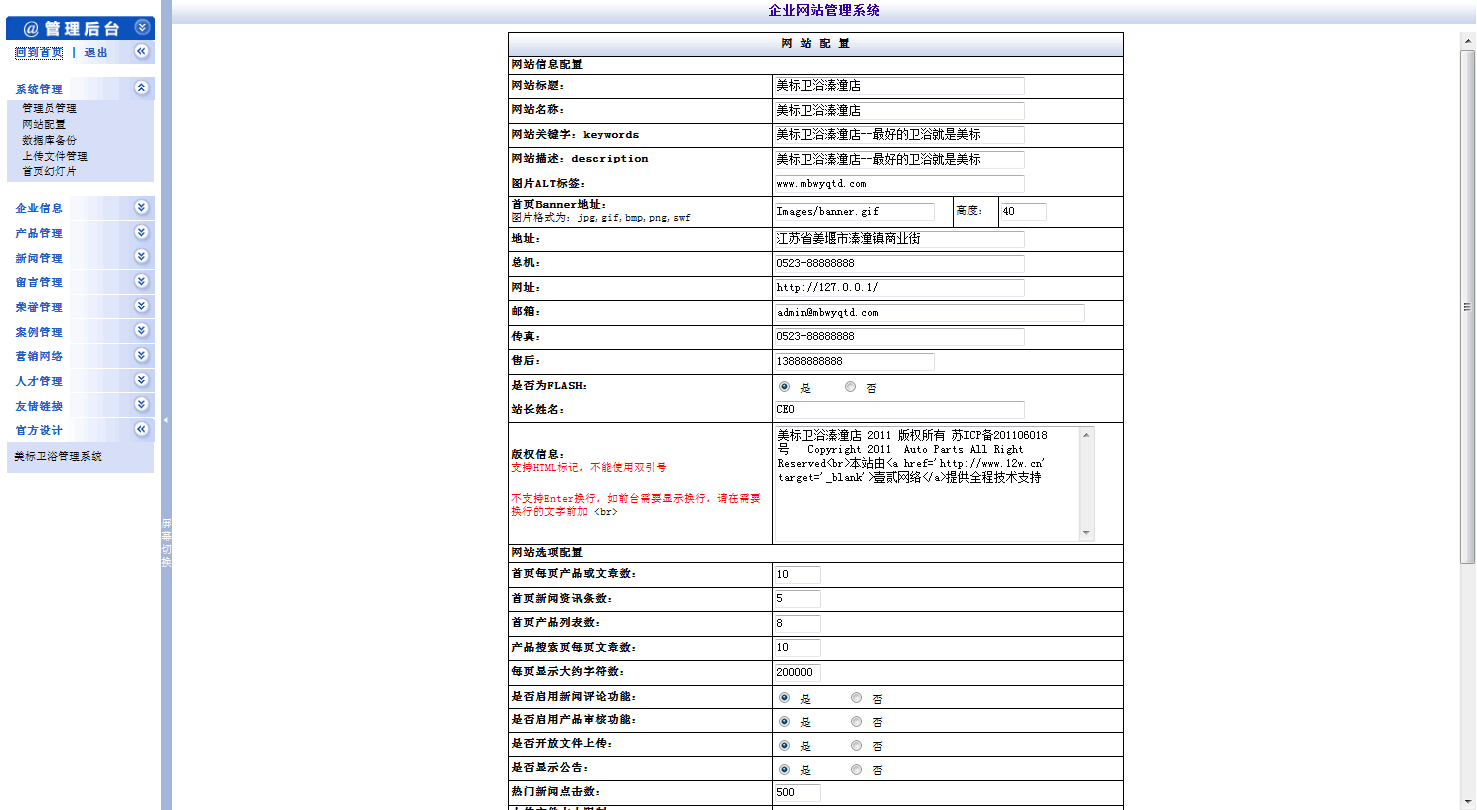This screenshot has width=1477, height=810.
Task: Click the double-arrow icon beside 官方设计
Action: pos(142,429)
